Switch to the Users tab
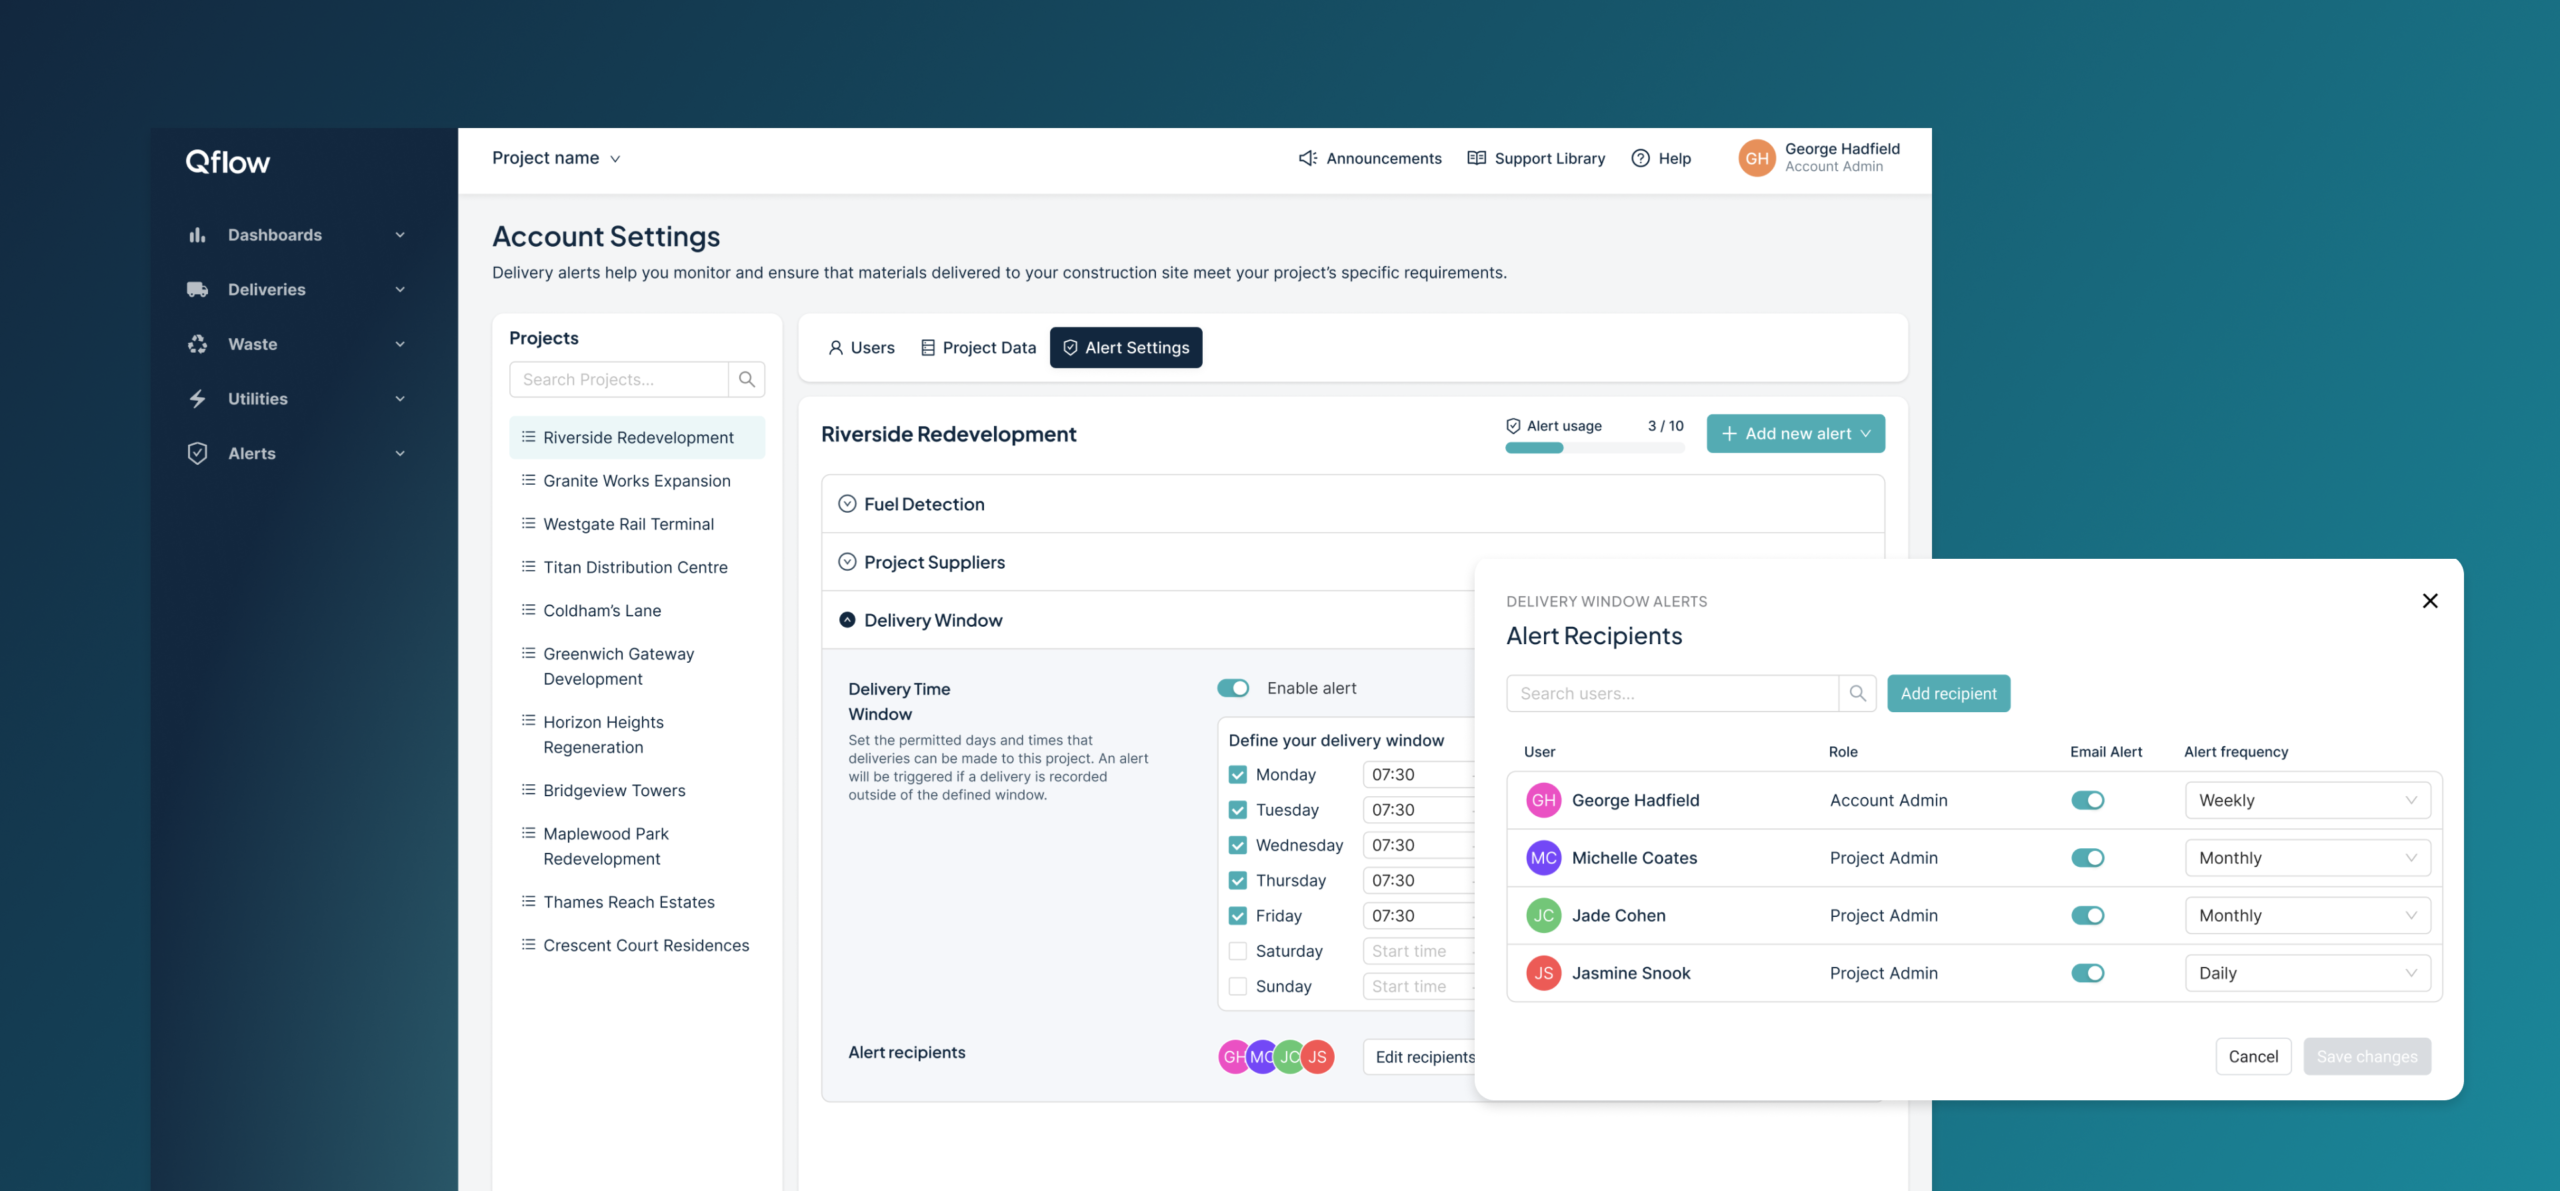2560x1191 pixels. coord(861,348)
